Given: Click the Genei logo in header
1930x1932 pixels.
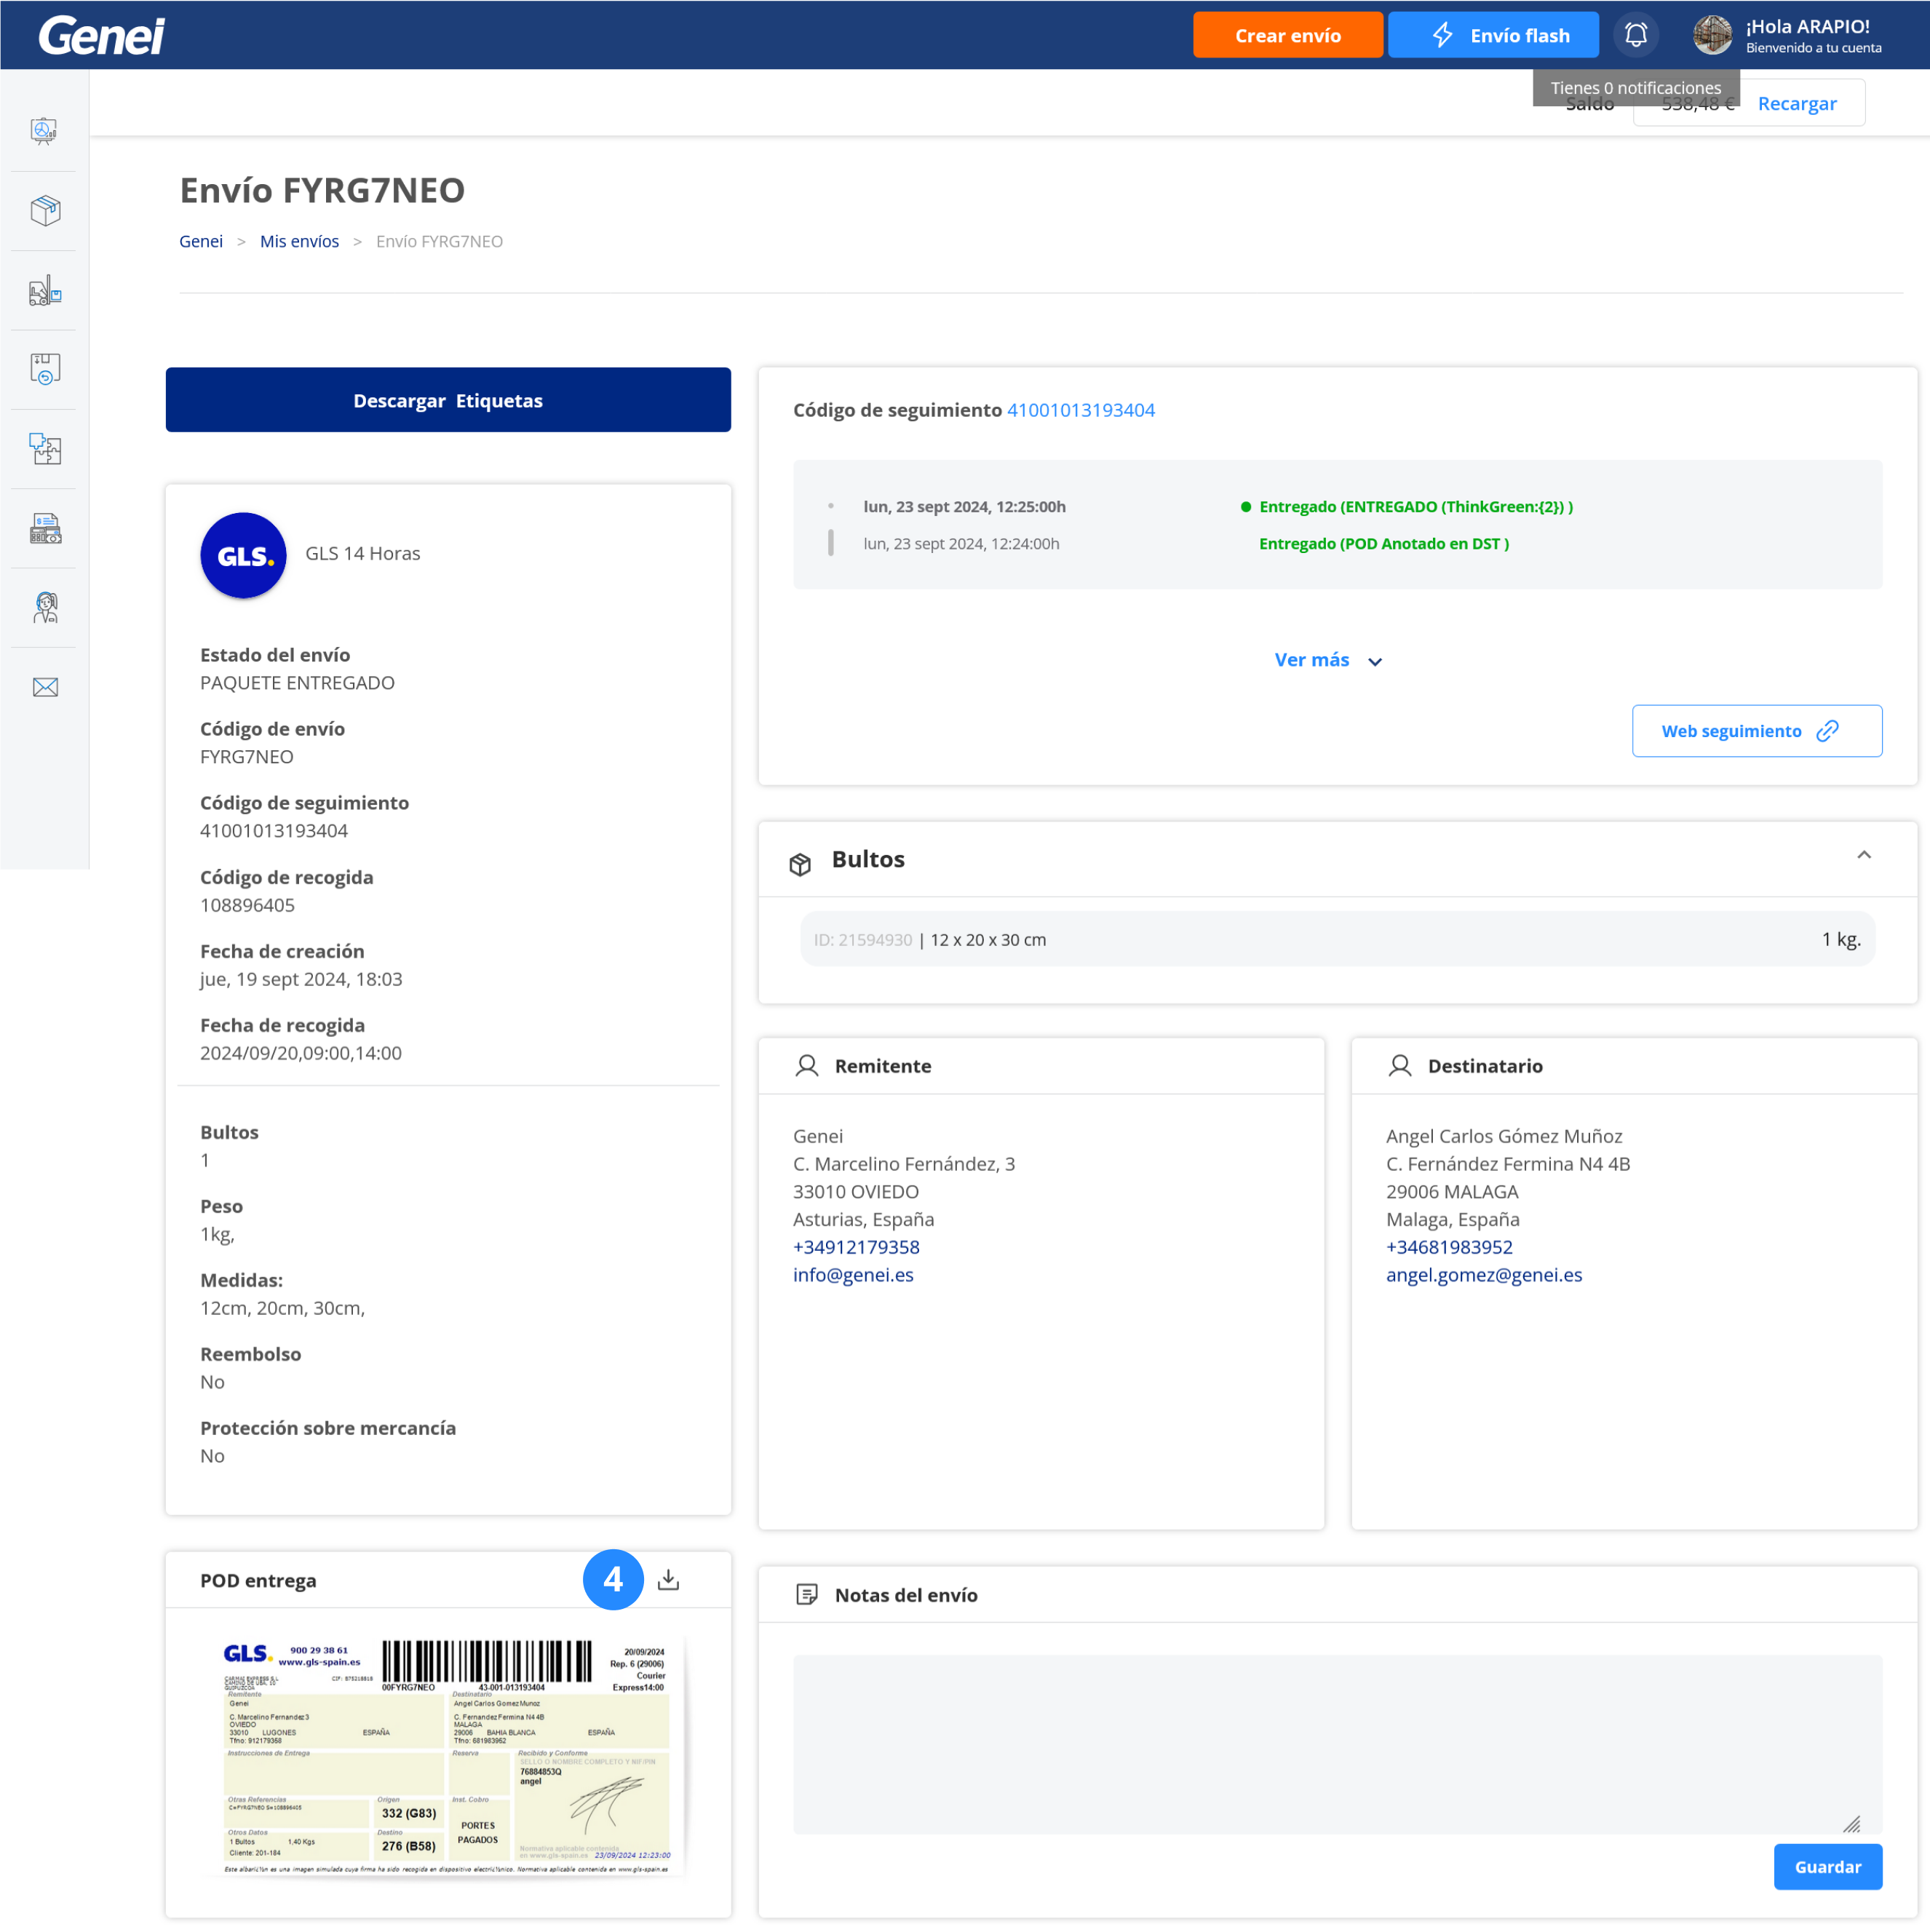Looking at the screenshot, I should pos(101,35).
